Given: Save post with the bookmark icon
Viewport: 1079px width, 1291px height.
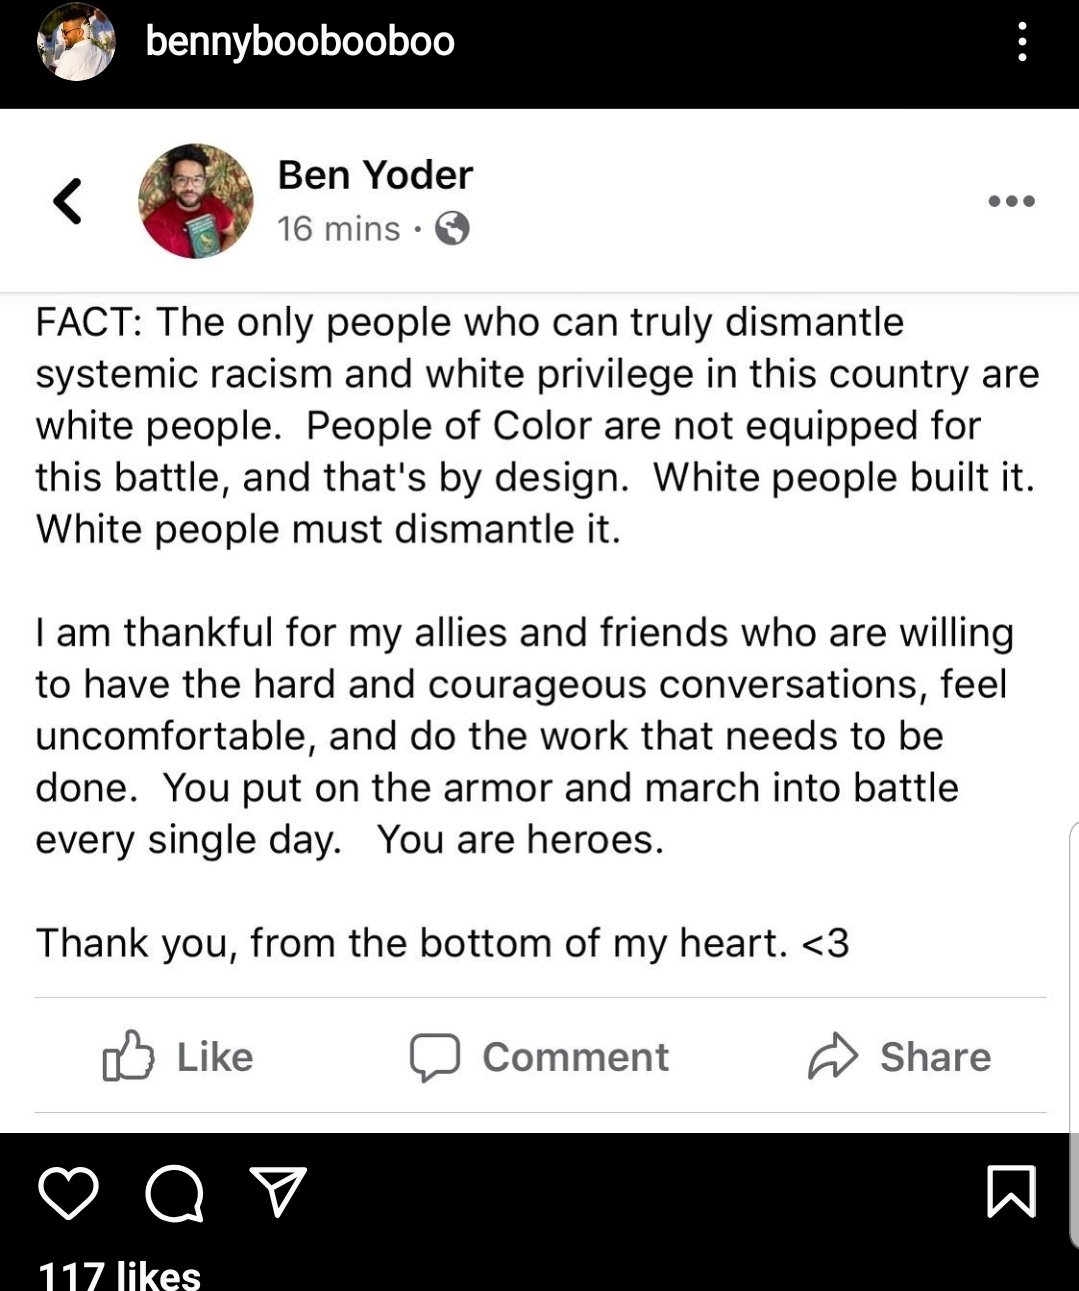Looking at the screenshot, I should (1010, 1191).
